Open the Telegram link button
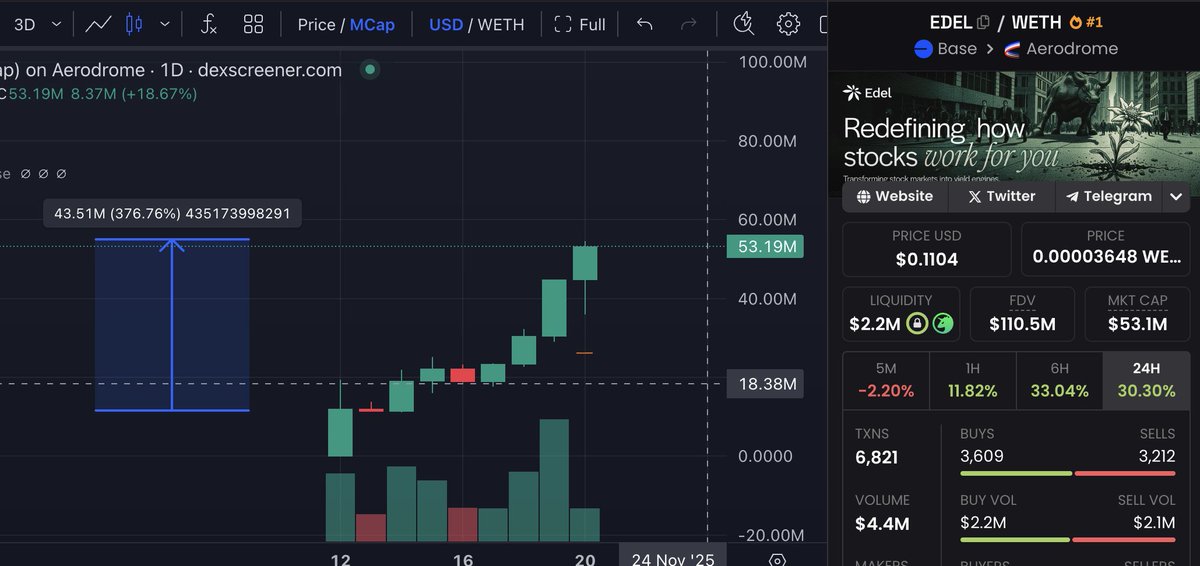The width and height of the screenshot is (1200, 566). (x=1109, y=196)
